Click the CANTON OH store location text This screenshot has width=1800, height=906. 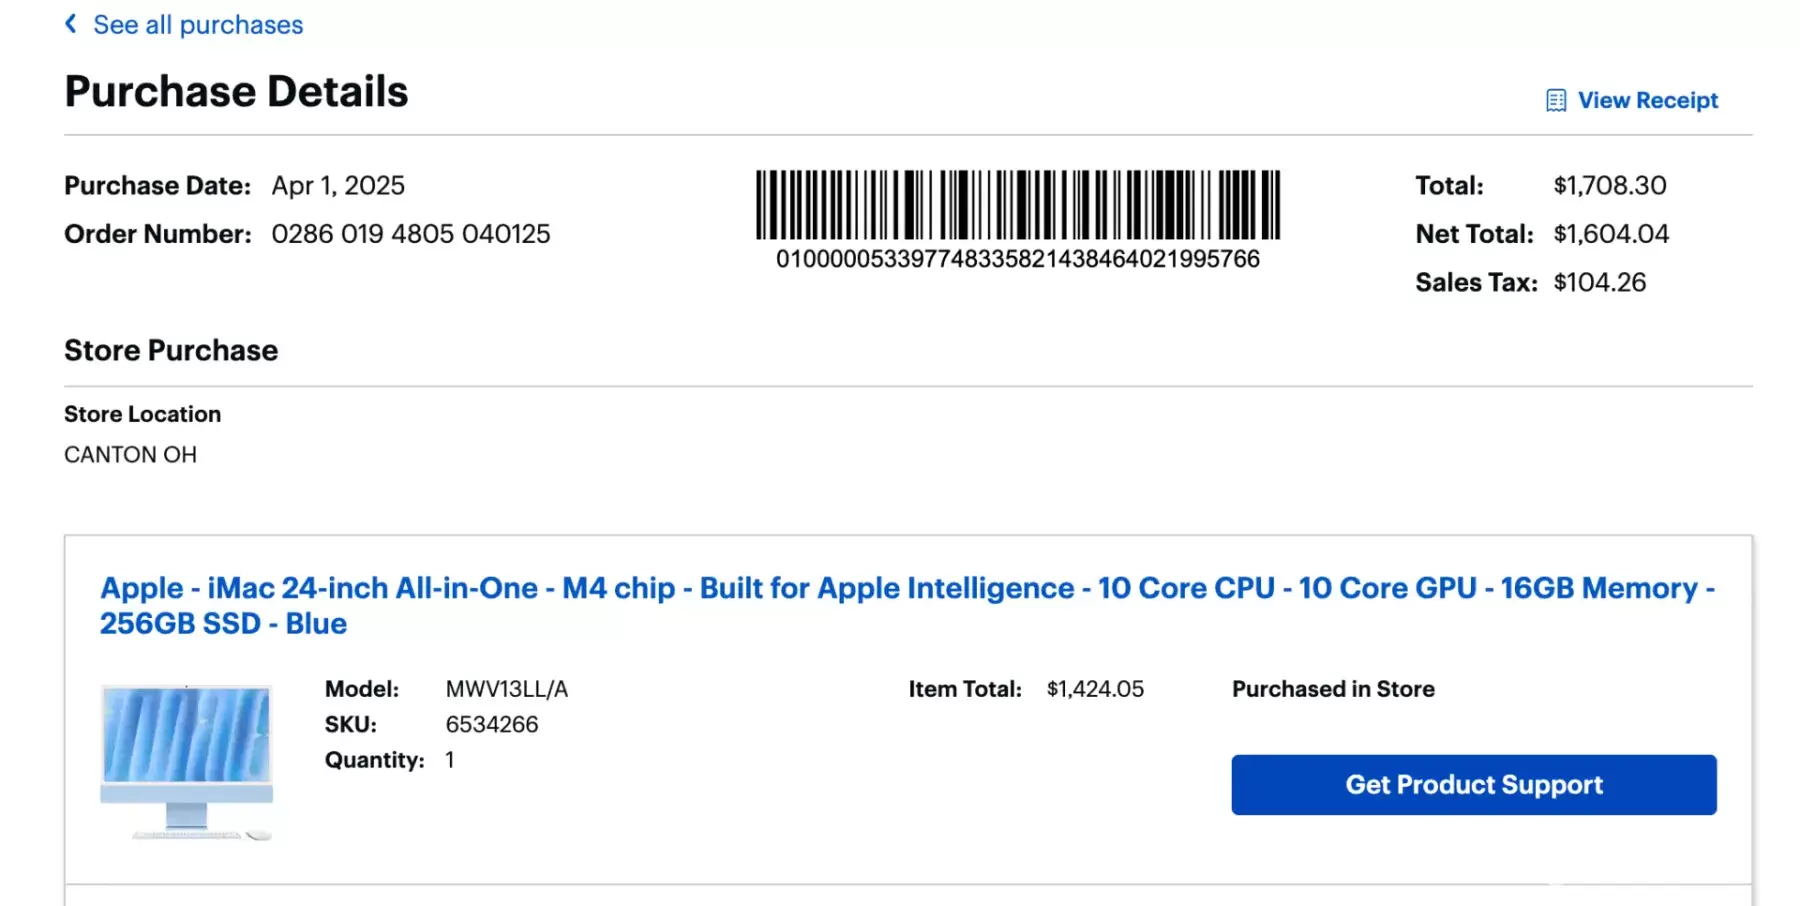pos(130,455)
